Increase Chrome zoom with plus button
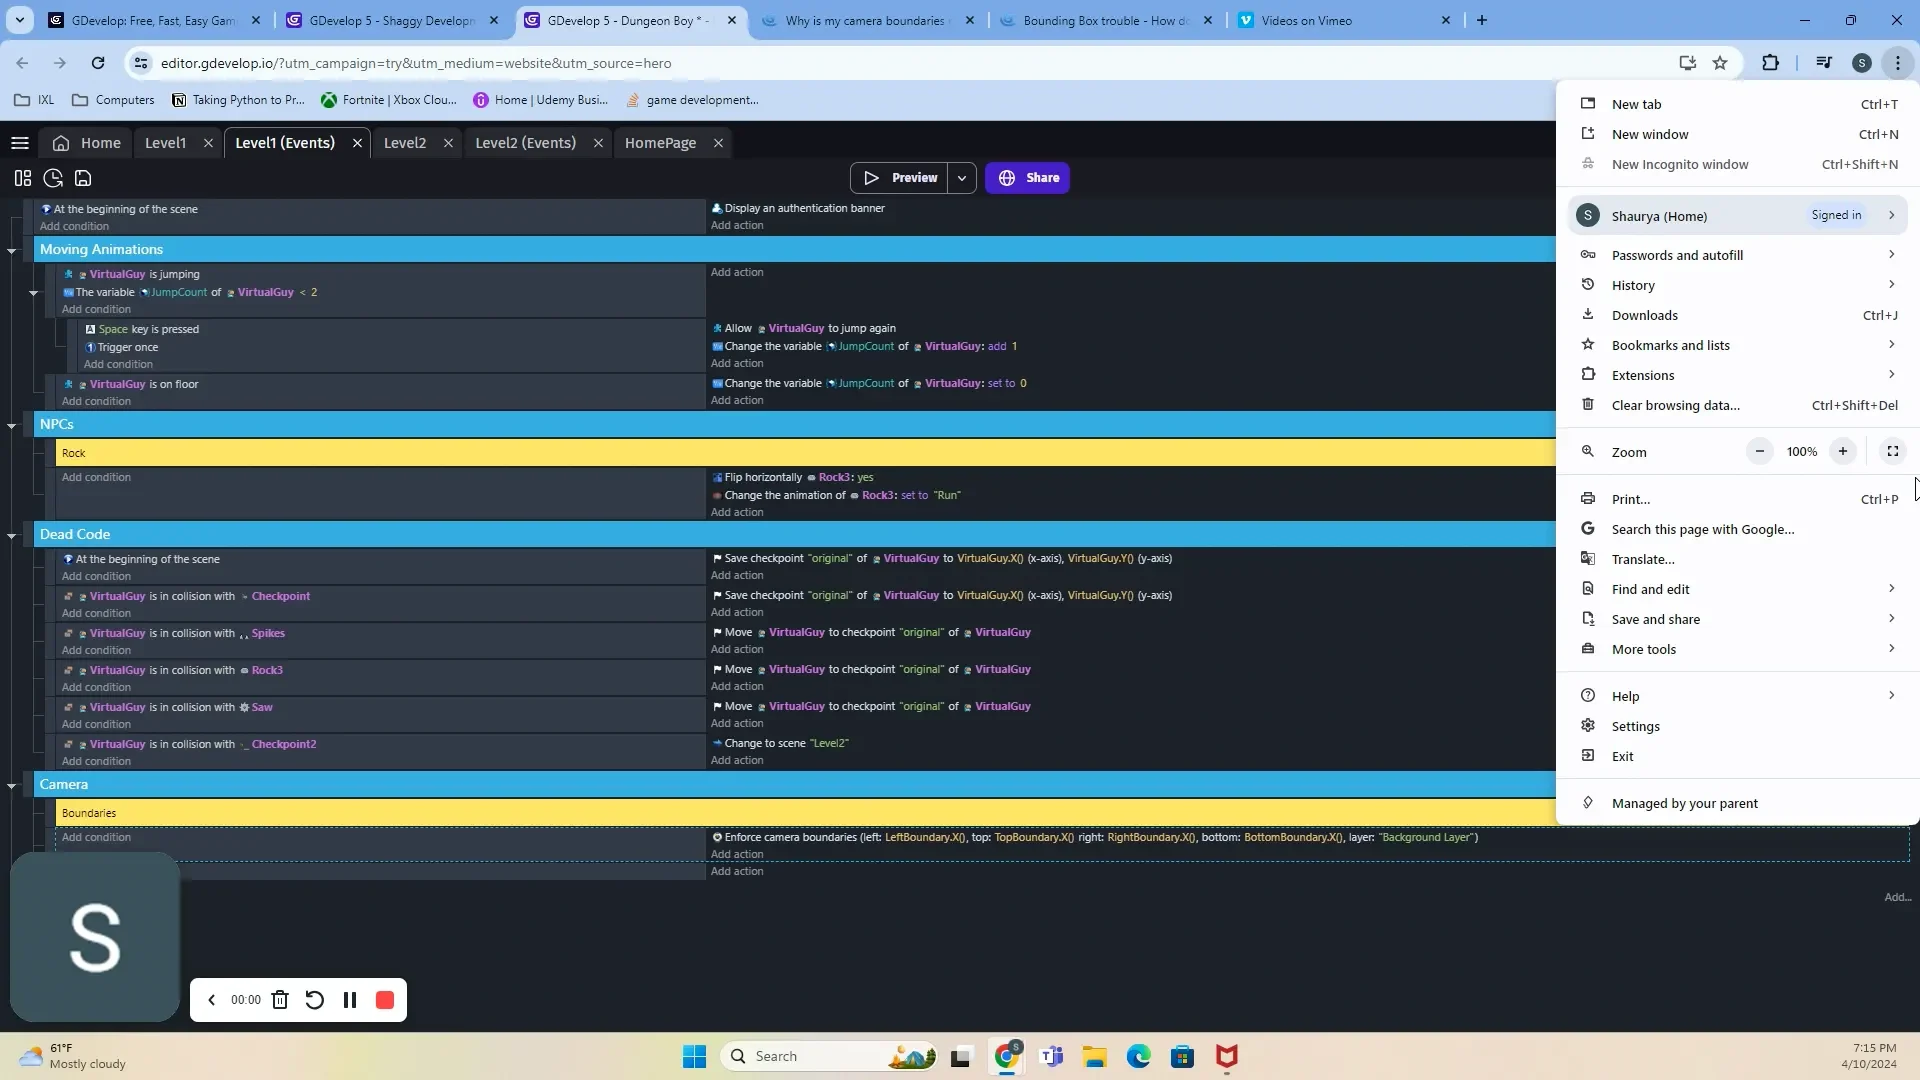The width and height of the screenshot is (1920, 1080). pyautogui.click(x=1842, y=452)
